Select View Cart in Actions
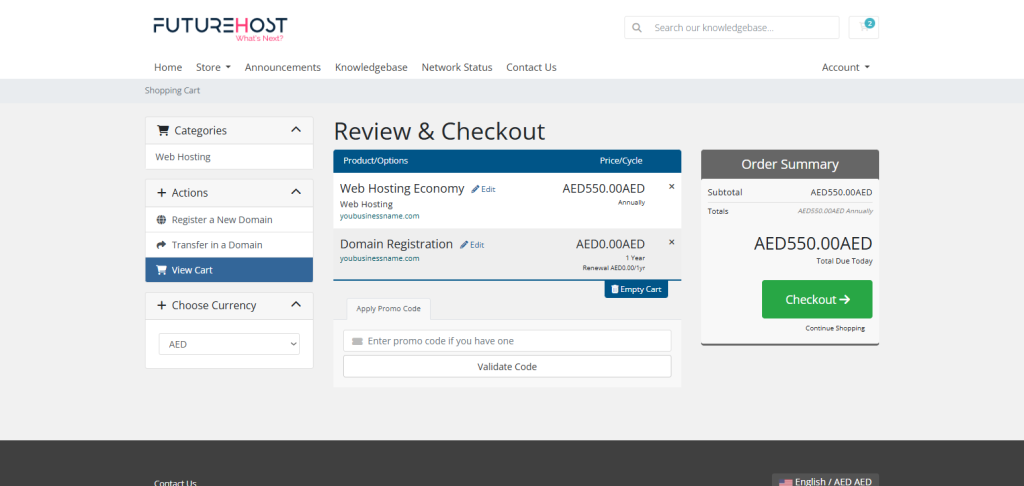1024x486 pixels. (x=229, y=270)
